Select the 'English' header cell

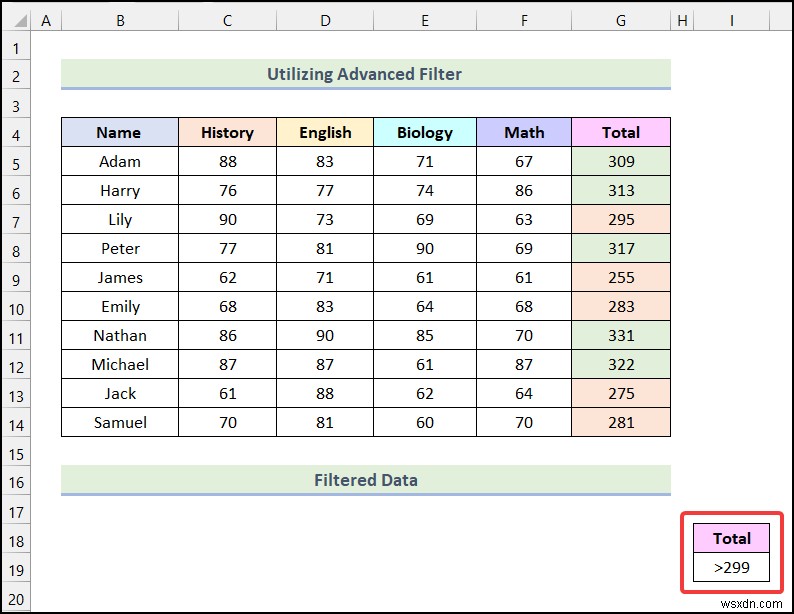[325, 133]
